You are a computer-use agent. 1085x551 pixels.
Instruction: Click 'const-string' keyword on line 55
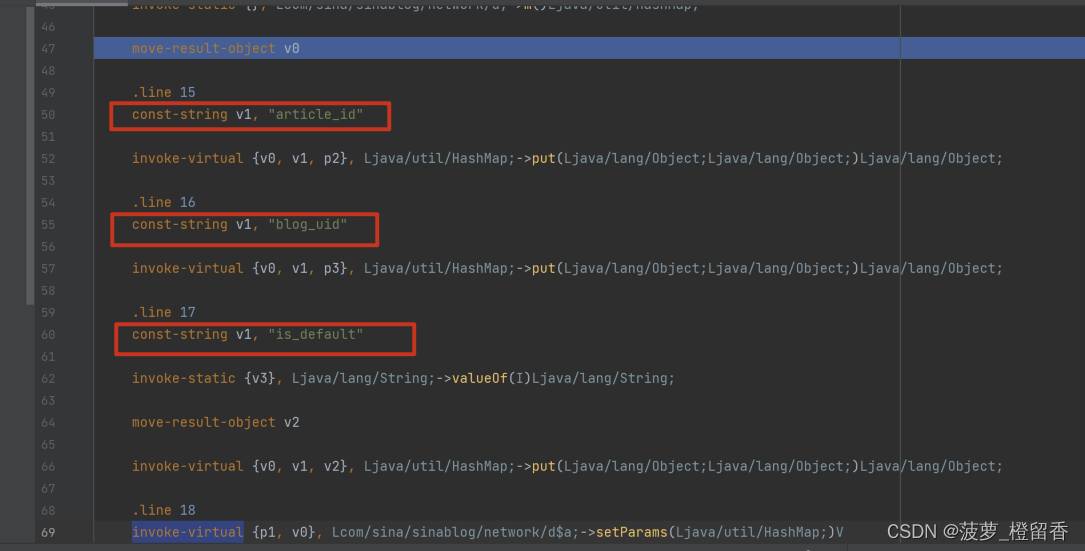point(180,224)
